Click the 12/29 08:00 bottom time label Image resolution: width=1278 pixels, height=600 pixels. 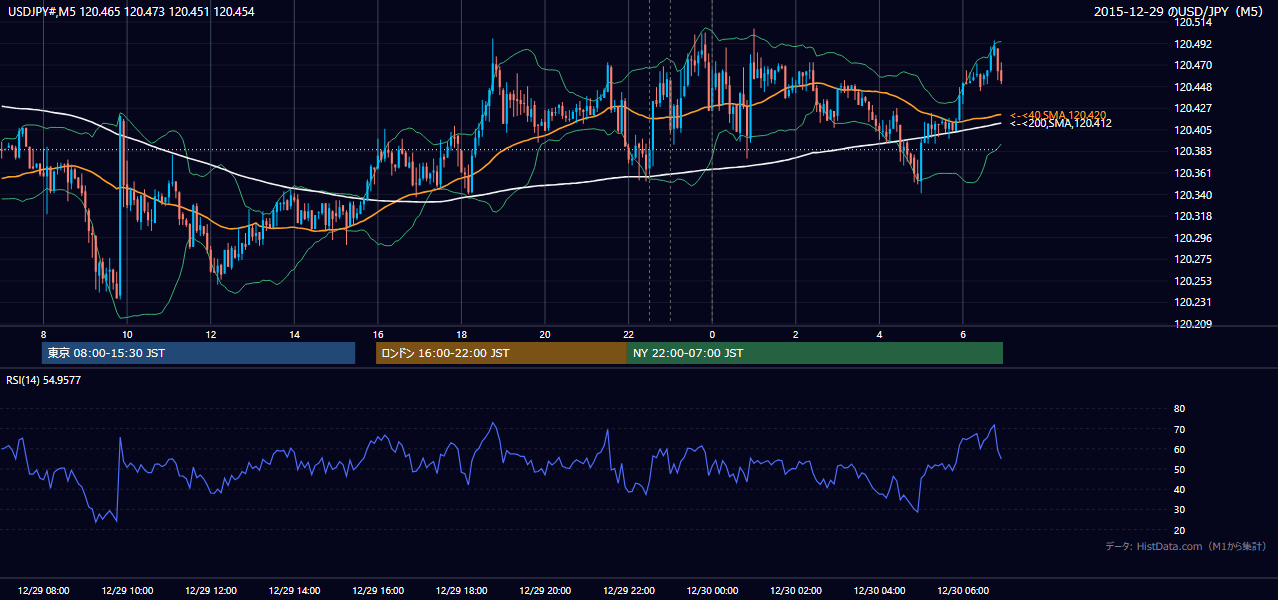coord(43,591)
